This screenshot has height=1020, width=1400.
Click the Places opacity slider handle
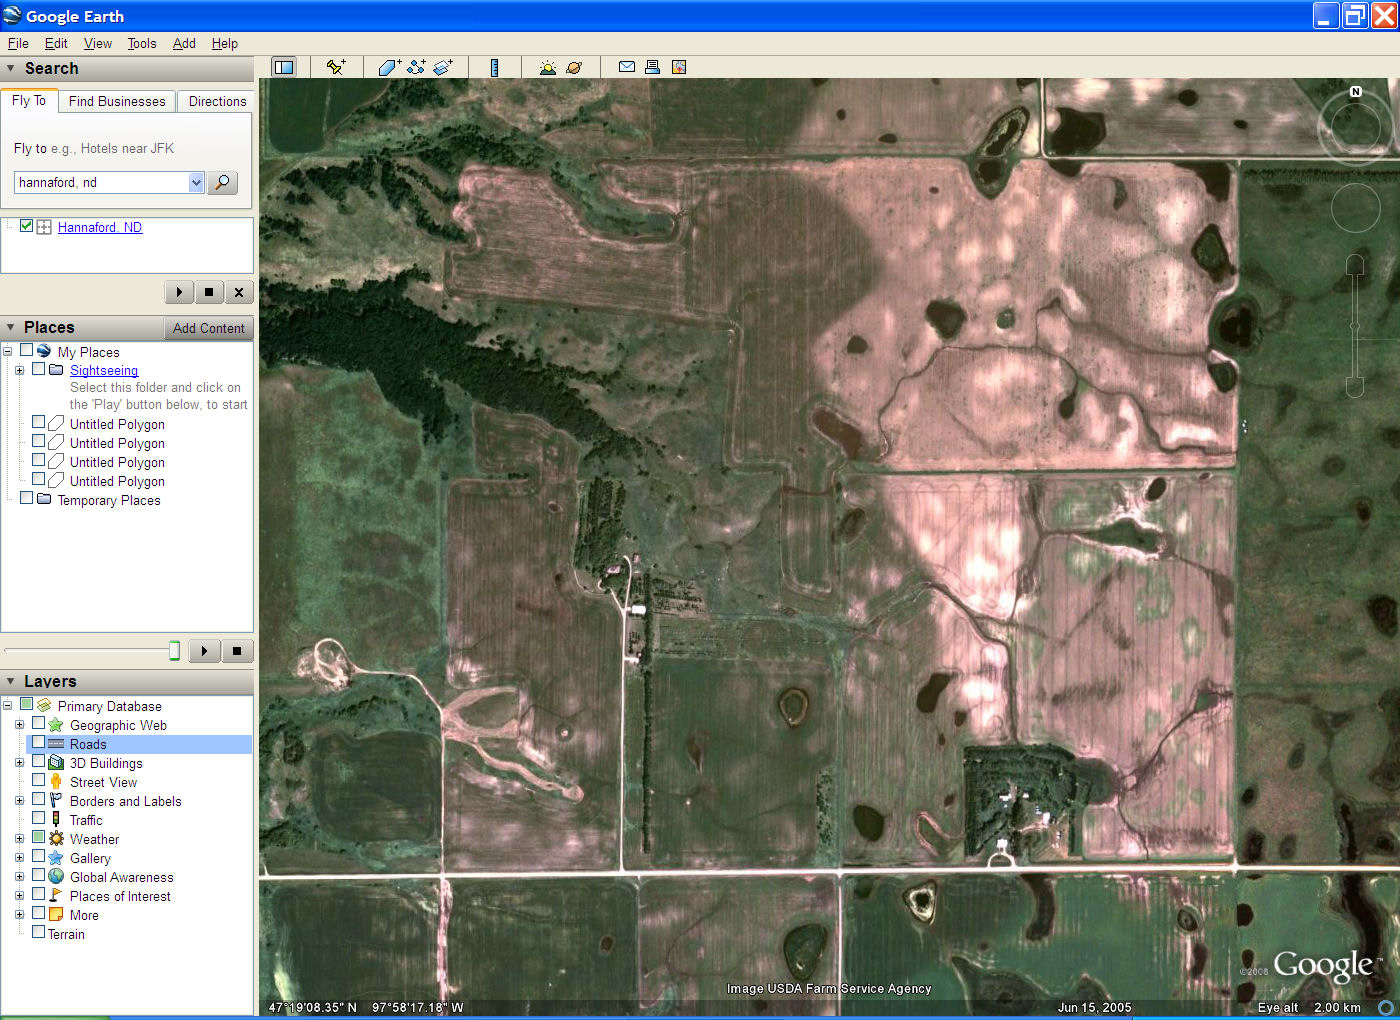174,651
